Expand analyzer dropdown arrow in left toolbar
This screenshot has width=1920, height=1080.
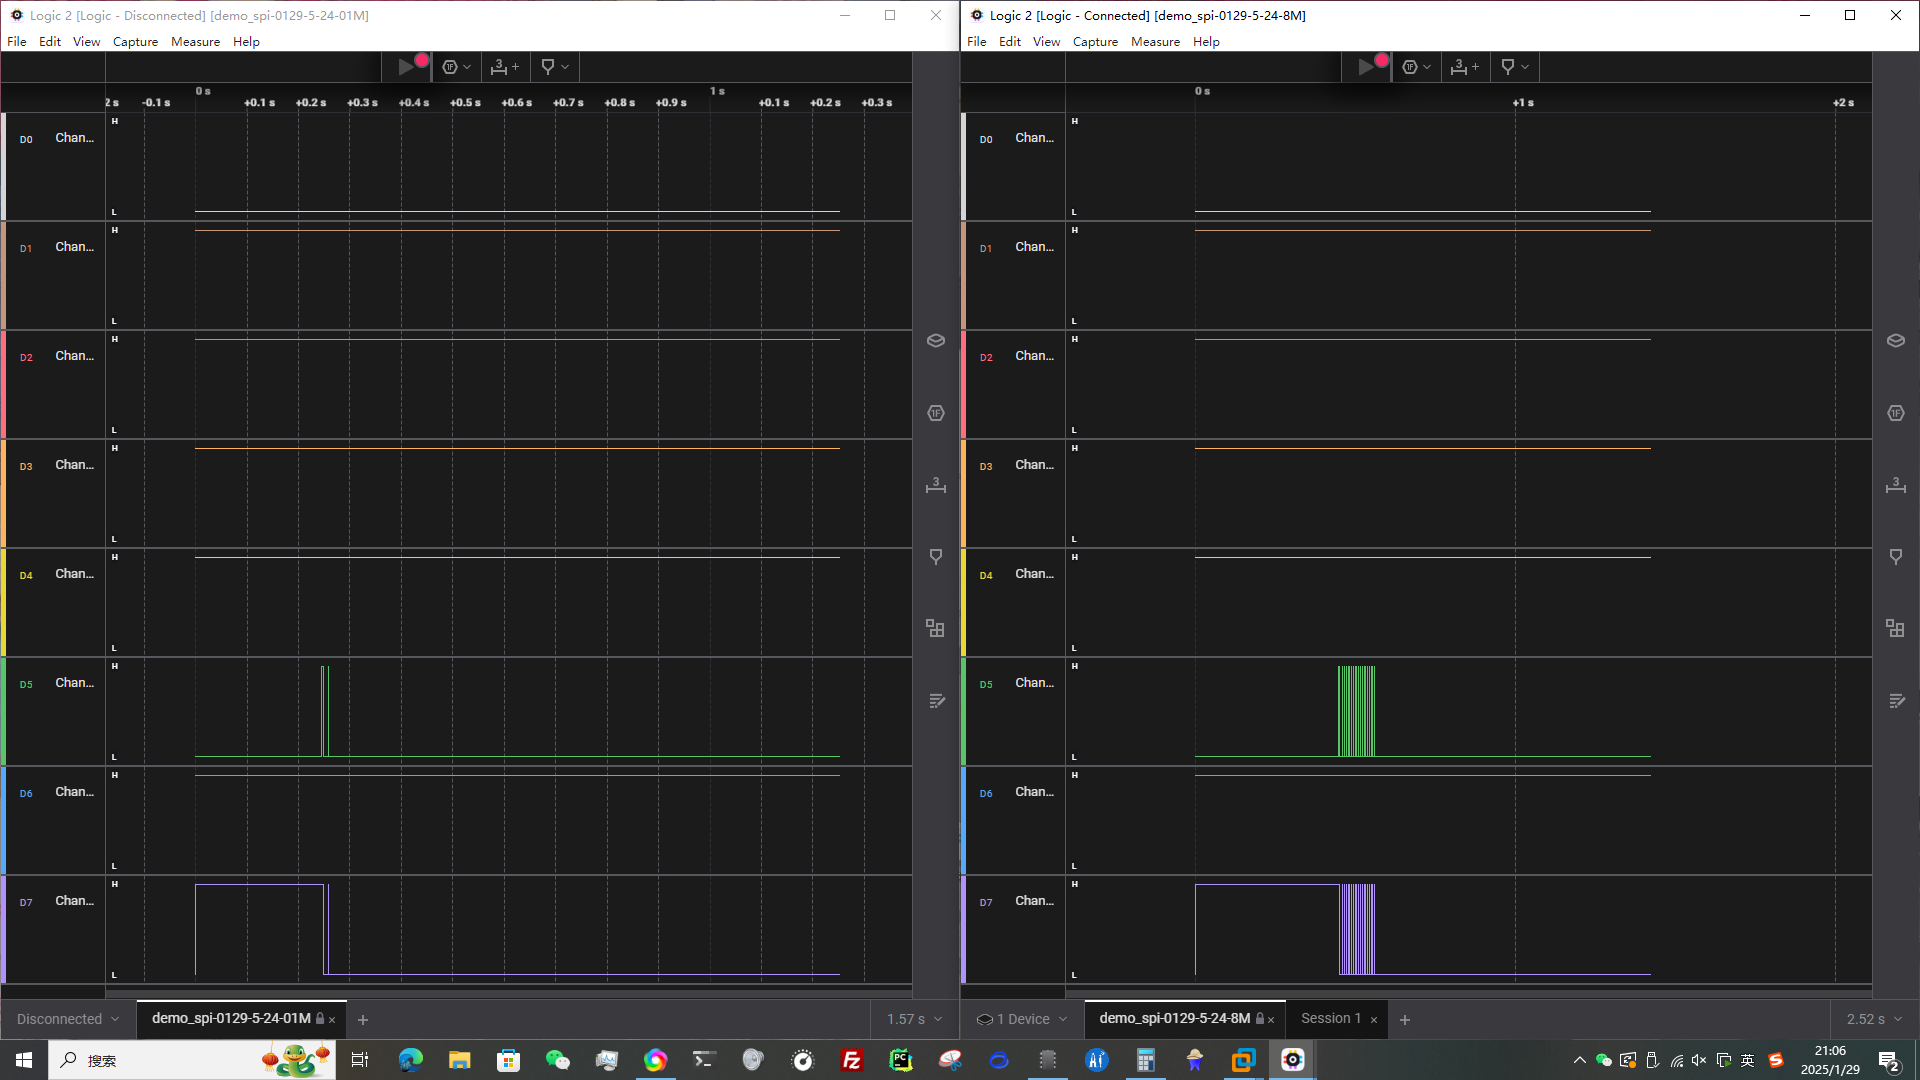click(x=467, y=67)
